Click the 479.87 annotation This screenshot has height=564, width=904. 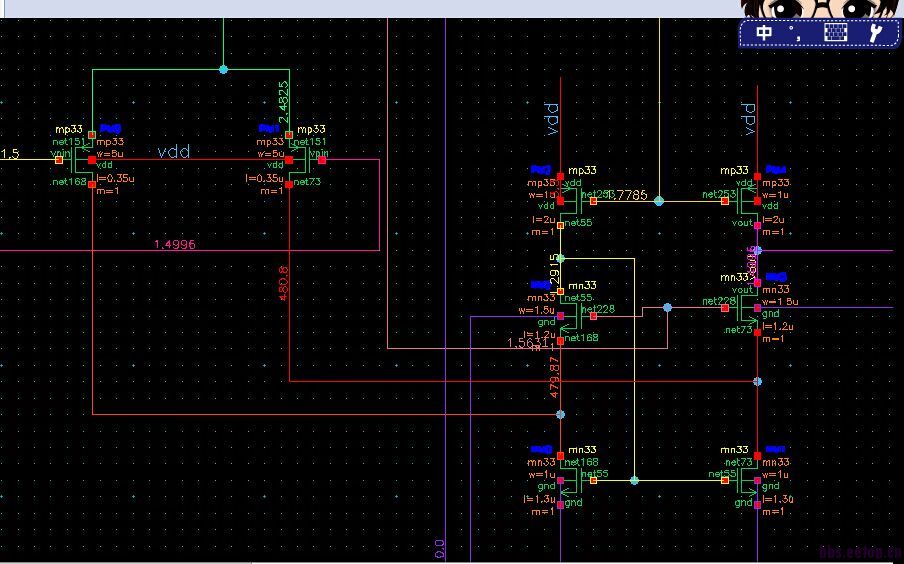[x=554, y=378]
